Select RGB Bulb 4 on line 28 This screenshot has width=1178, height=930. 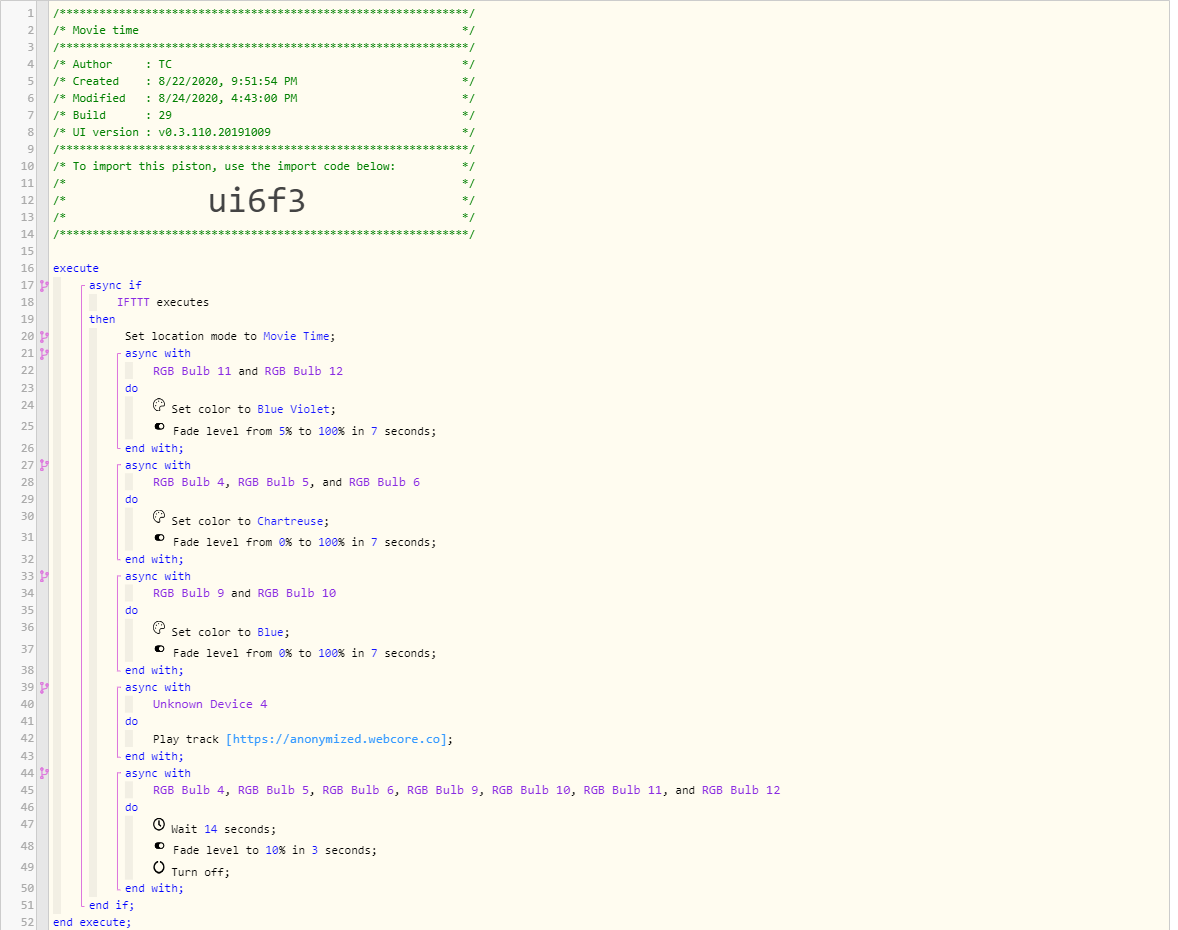tap(189, 482)
